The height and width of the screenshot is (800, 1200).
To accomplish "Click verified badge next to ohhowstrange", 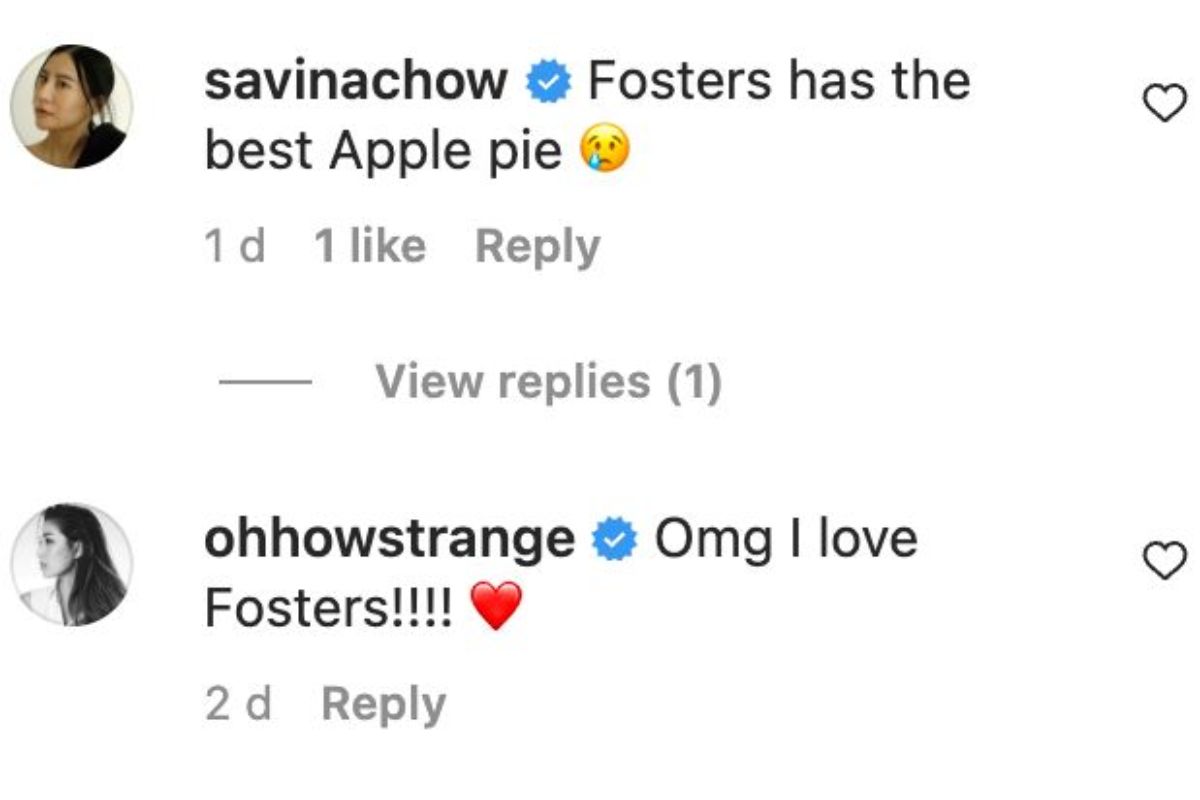I will [x=615, y=542].
